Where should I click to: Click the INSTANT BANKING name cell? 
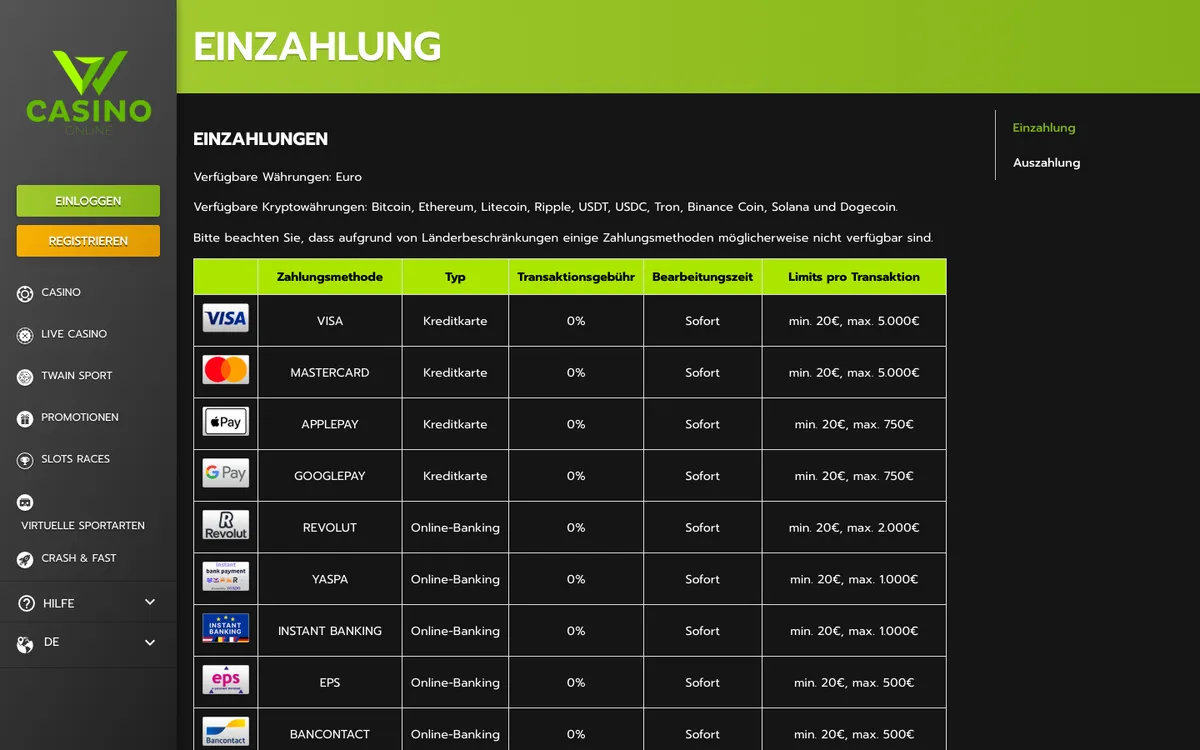pyautogui.click(x=330, y=631)
